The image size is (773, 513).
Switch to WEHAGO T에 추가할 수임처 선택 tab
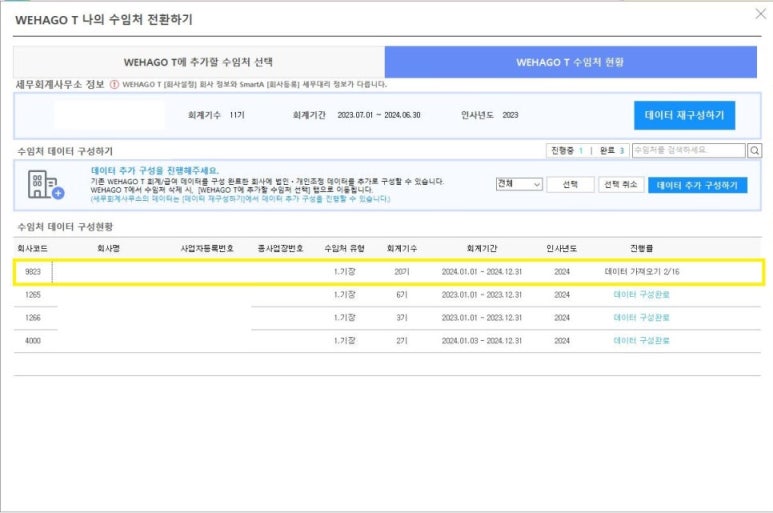click(199, 62)
